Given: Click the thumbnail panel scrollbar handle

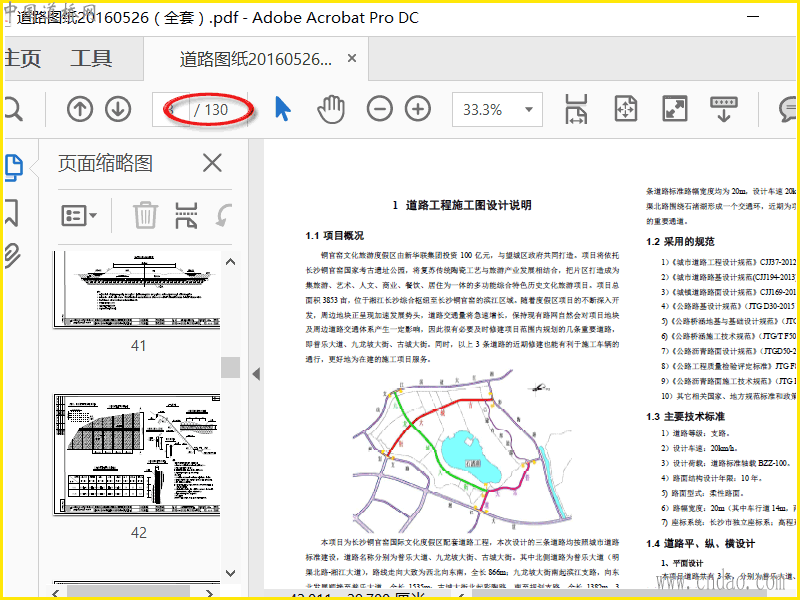Looking at the screenshot, I should [231, 367].
